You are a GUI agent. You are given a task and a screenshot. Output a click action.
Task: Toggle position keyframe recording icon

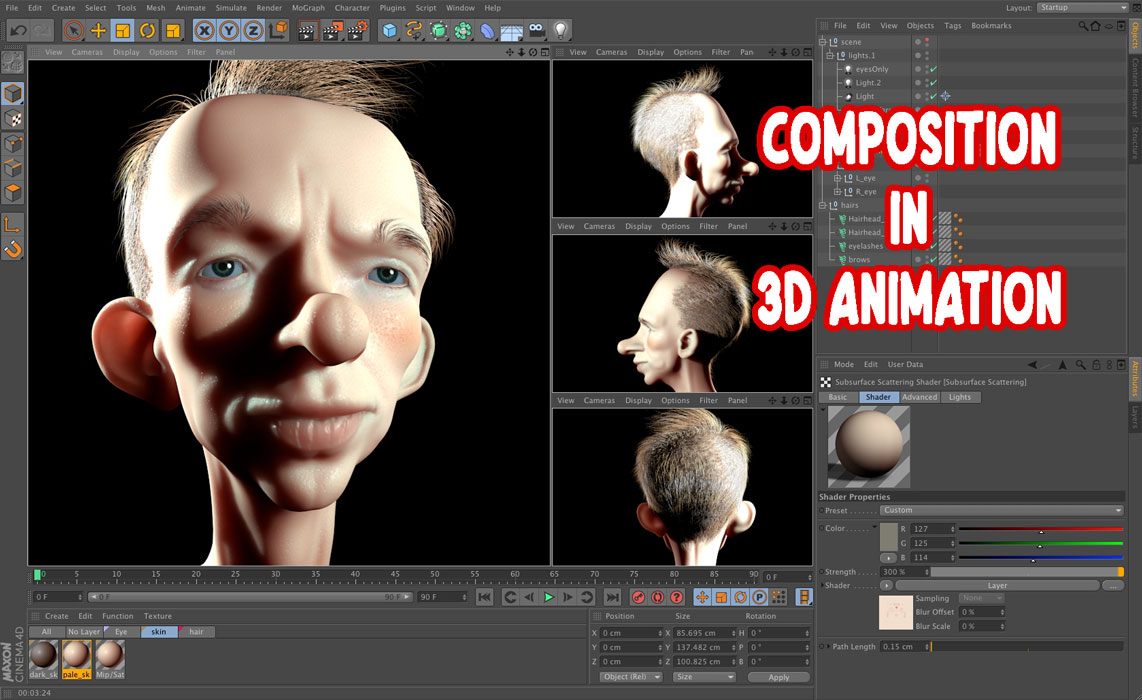click(x=702, y=597)
